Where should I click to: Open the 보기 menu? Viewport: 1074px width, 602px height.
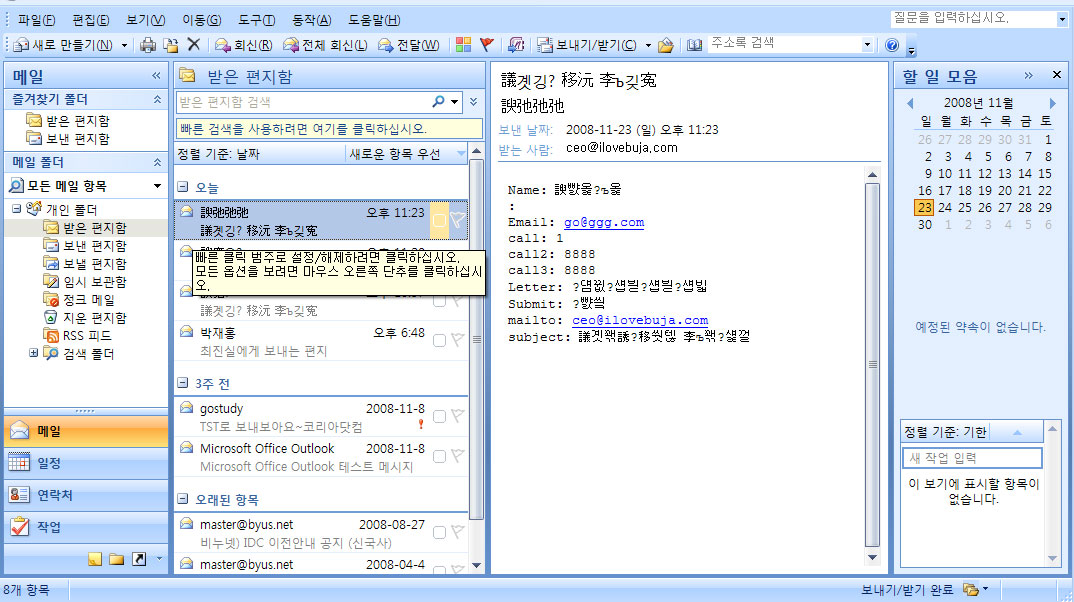[145, 20]
